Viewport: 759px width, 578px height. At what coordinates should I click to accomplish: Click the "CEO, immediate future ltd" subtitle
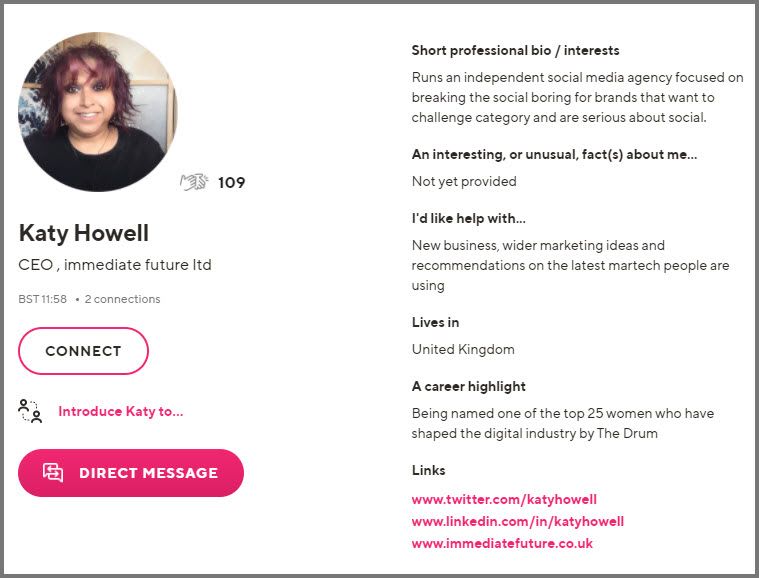(115, 265)
